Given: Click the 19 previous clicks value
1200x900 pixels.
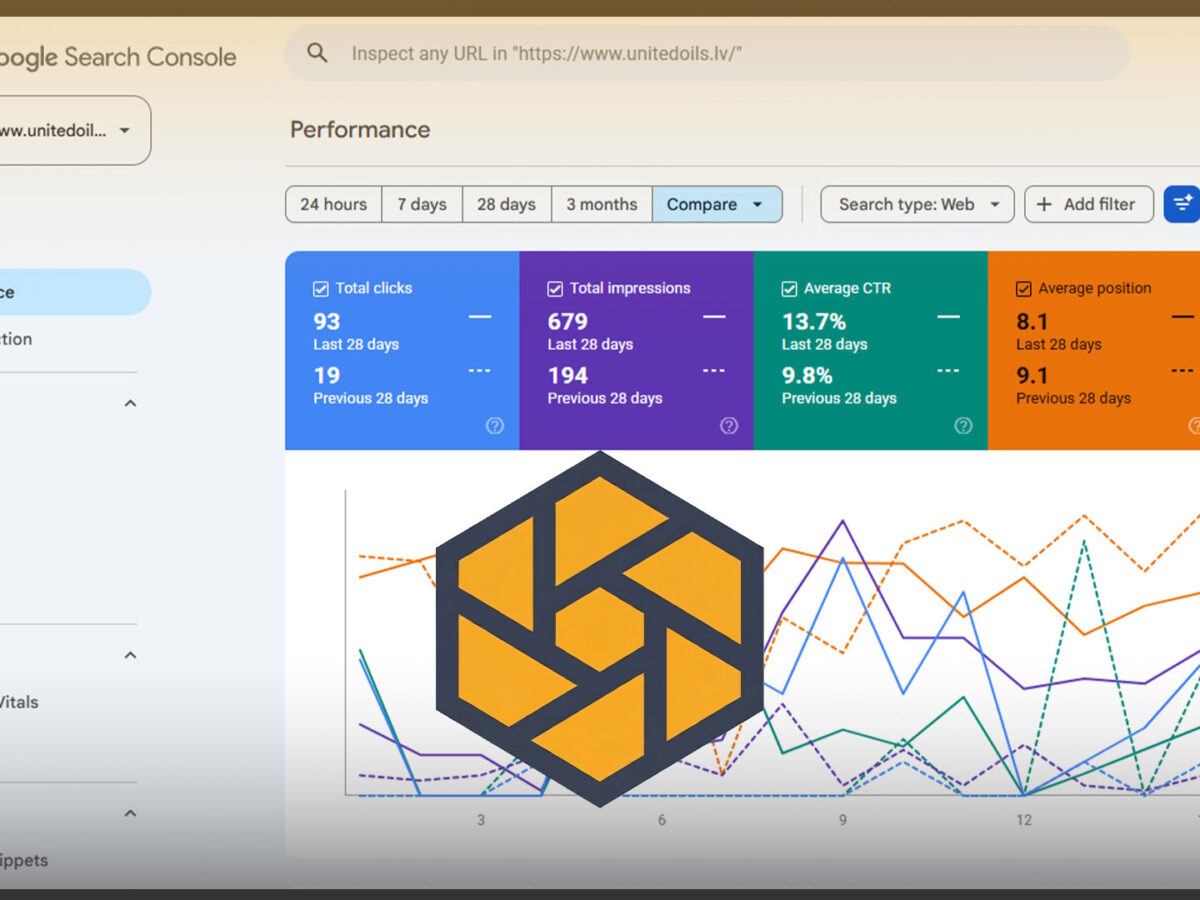Looking at the screenshot, I should coord(327,375).
